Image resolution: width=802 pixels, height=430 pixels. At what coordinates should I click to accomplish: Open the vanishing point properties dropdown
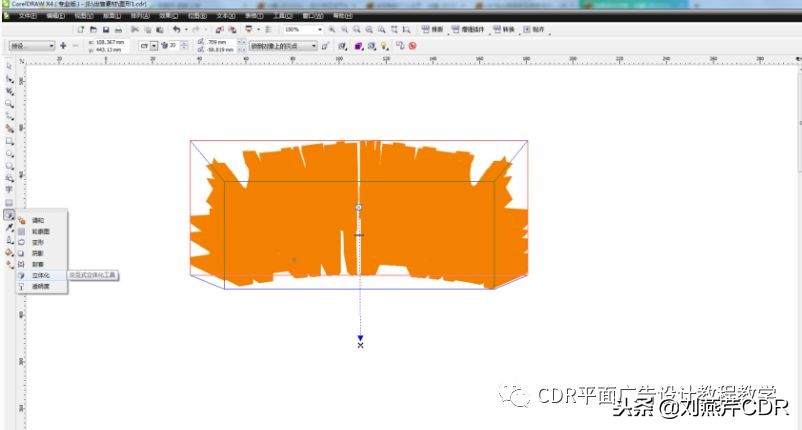283,46
